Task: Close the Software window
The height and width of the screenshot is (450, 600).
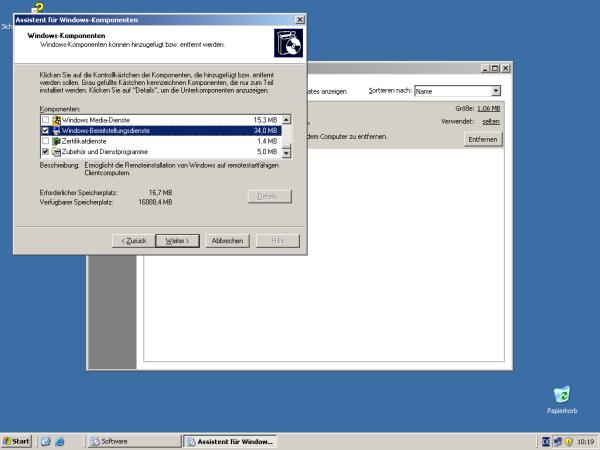Action: (x=505, y=68)
